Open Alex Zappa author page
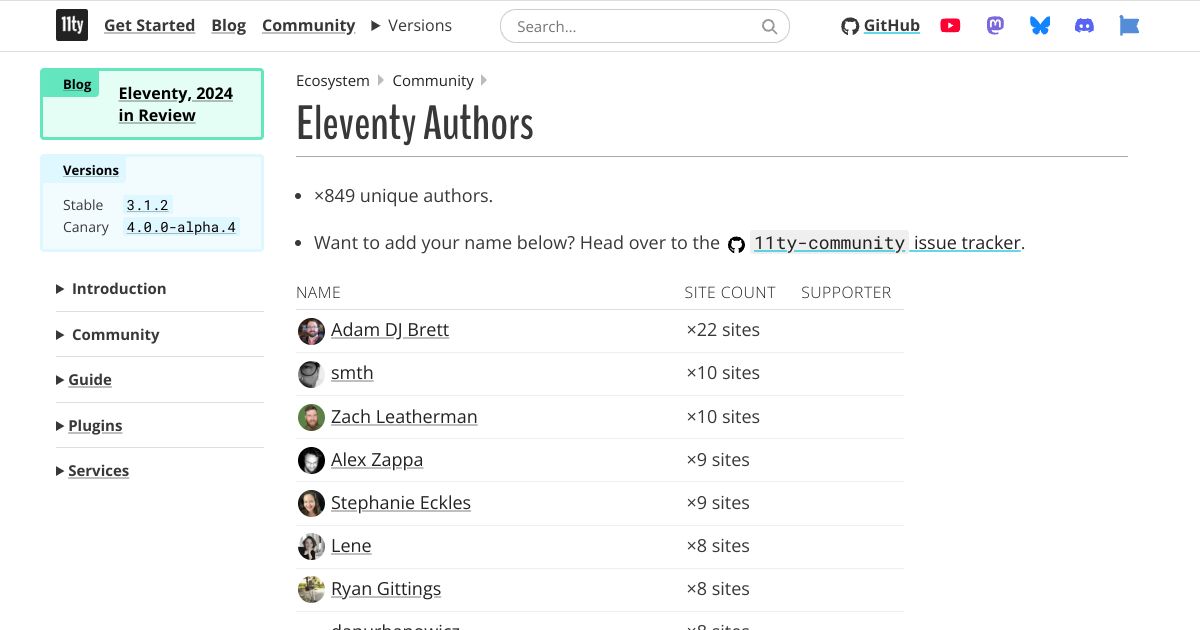Viewport: 1200px width, 630px height. click(x=377, y=460)
